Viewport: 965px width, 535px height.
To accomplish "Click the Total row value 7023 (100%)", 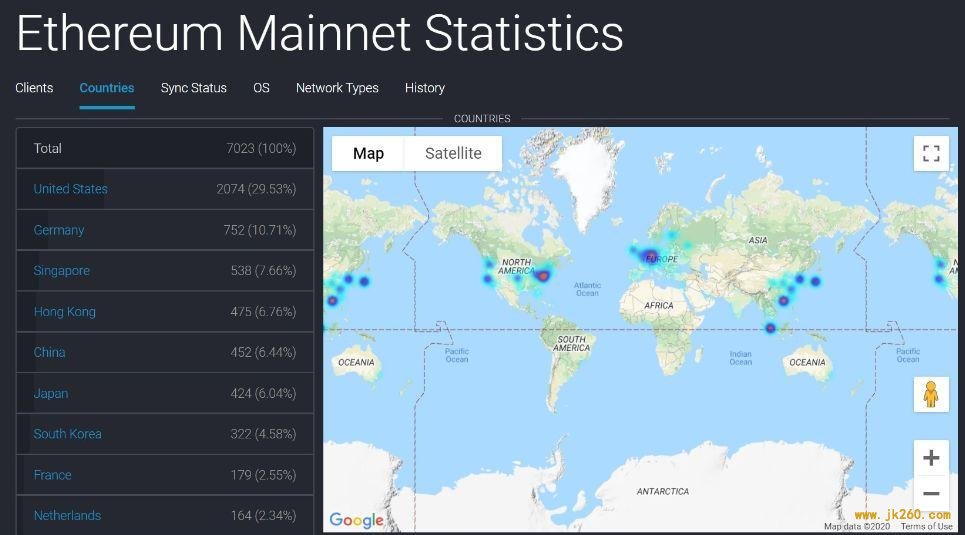I will point(261,148).
